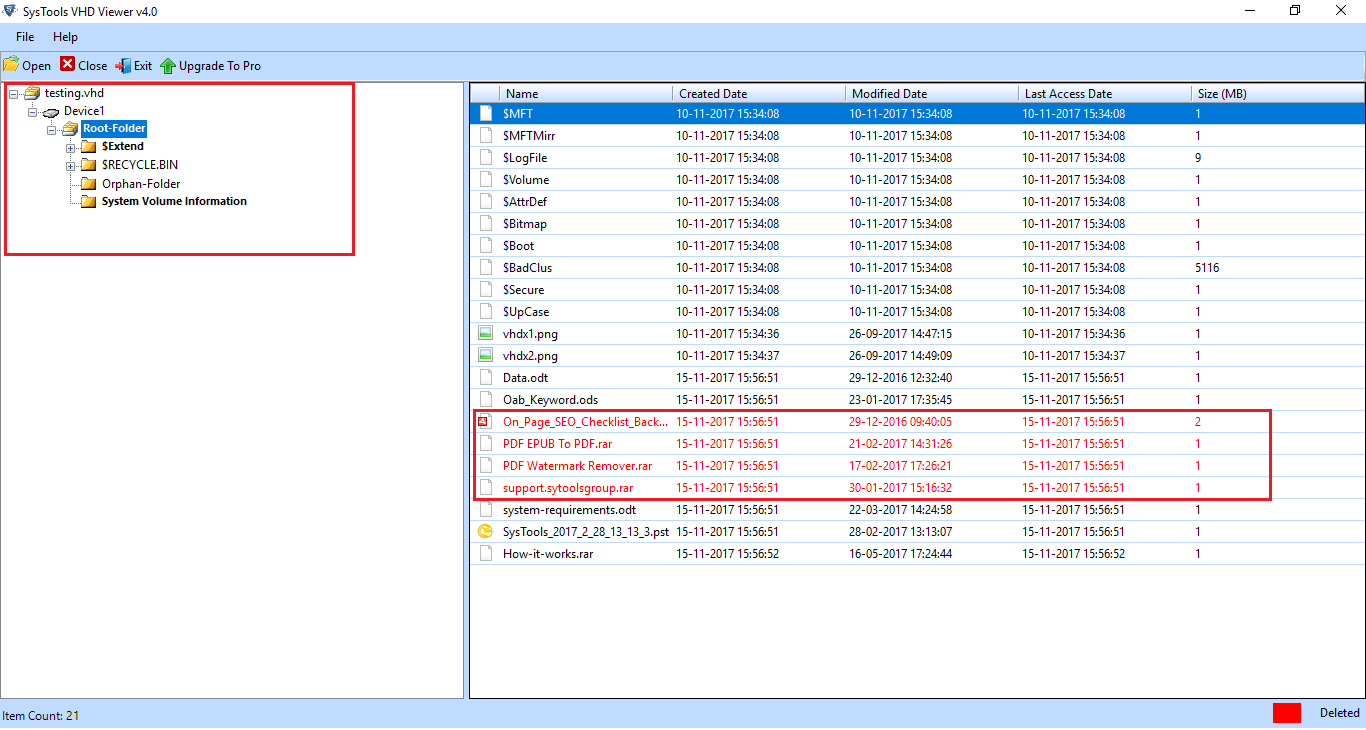The height and width of the screenshot is (730, 1366).
Task: Click modified date 28-02-2017 13:13:07
Action: click(901, 532)
